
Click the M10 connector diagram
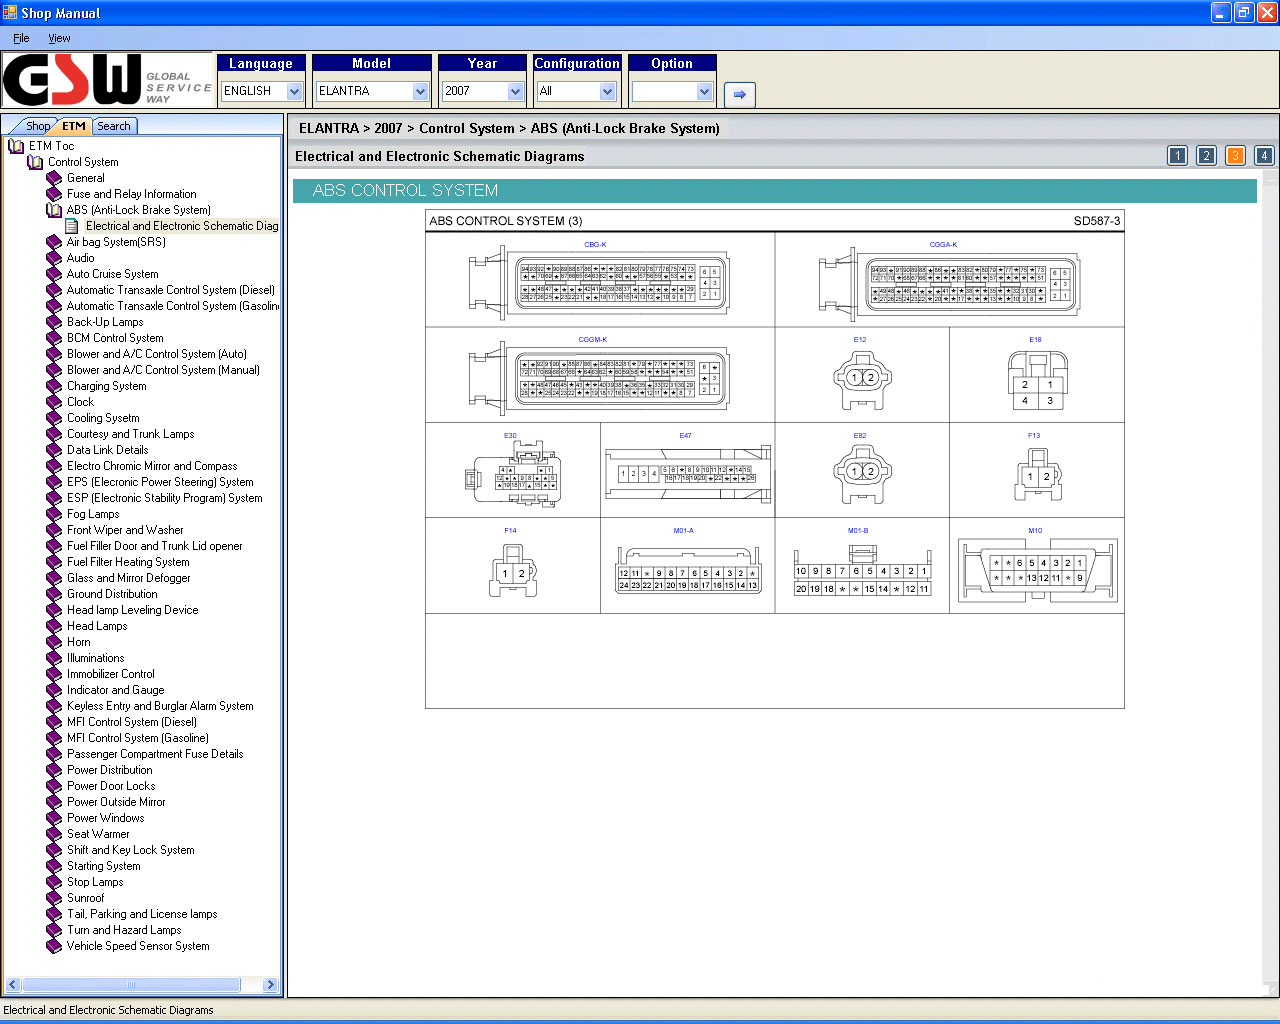pyautogui.click(x=1037, y=571)
